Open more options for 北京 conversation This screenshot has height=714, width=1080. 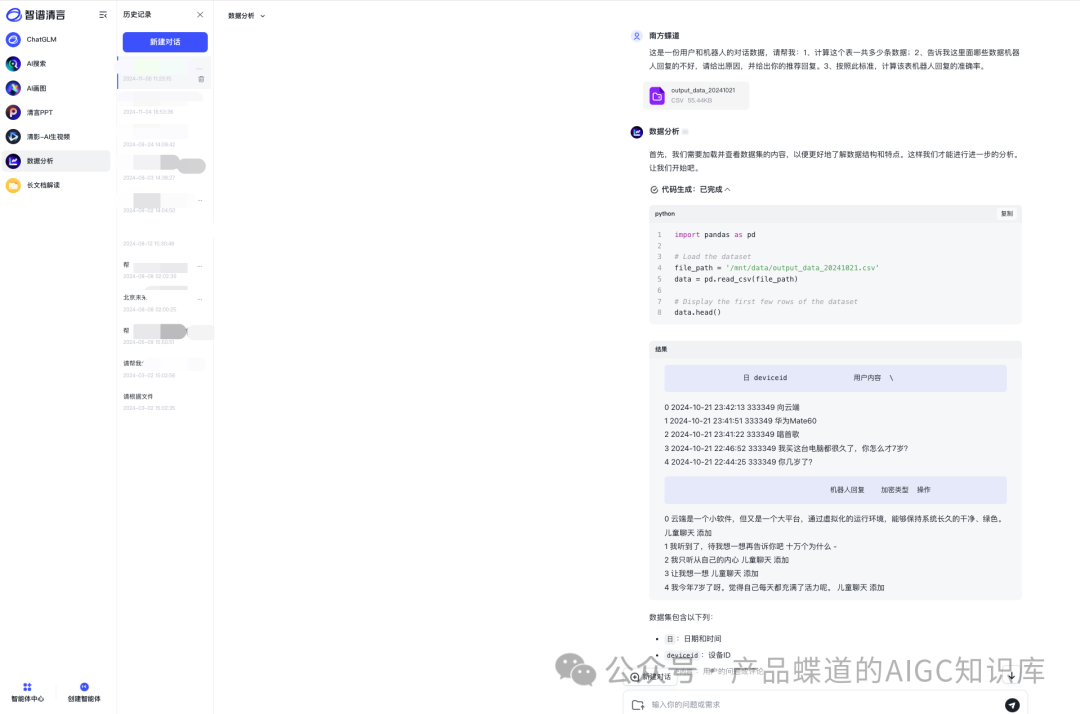click(x=200, y=299)
